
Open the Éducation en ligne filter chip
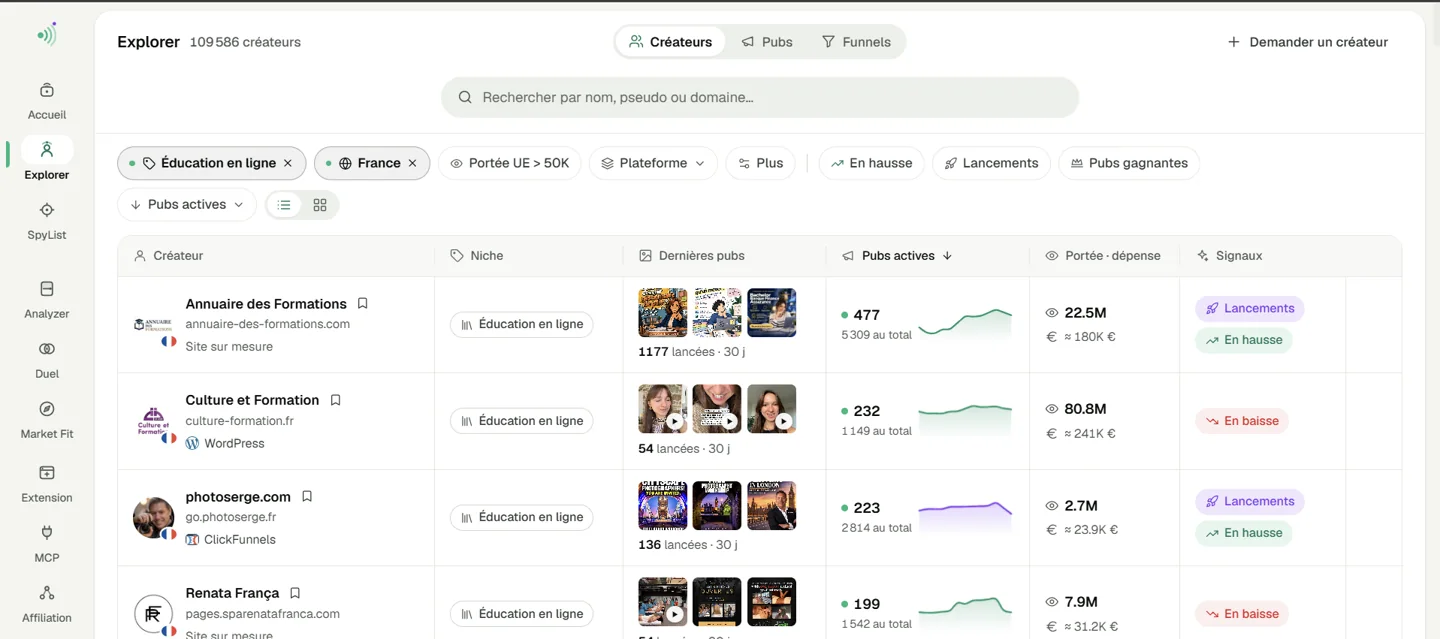pos(210,163)
